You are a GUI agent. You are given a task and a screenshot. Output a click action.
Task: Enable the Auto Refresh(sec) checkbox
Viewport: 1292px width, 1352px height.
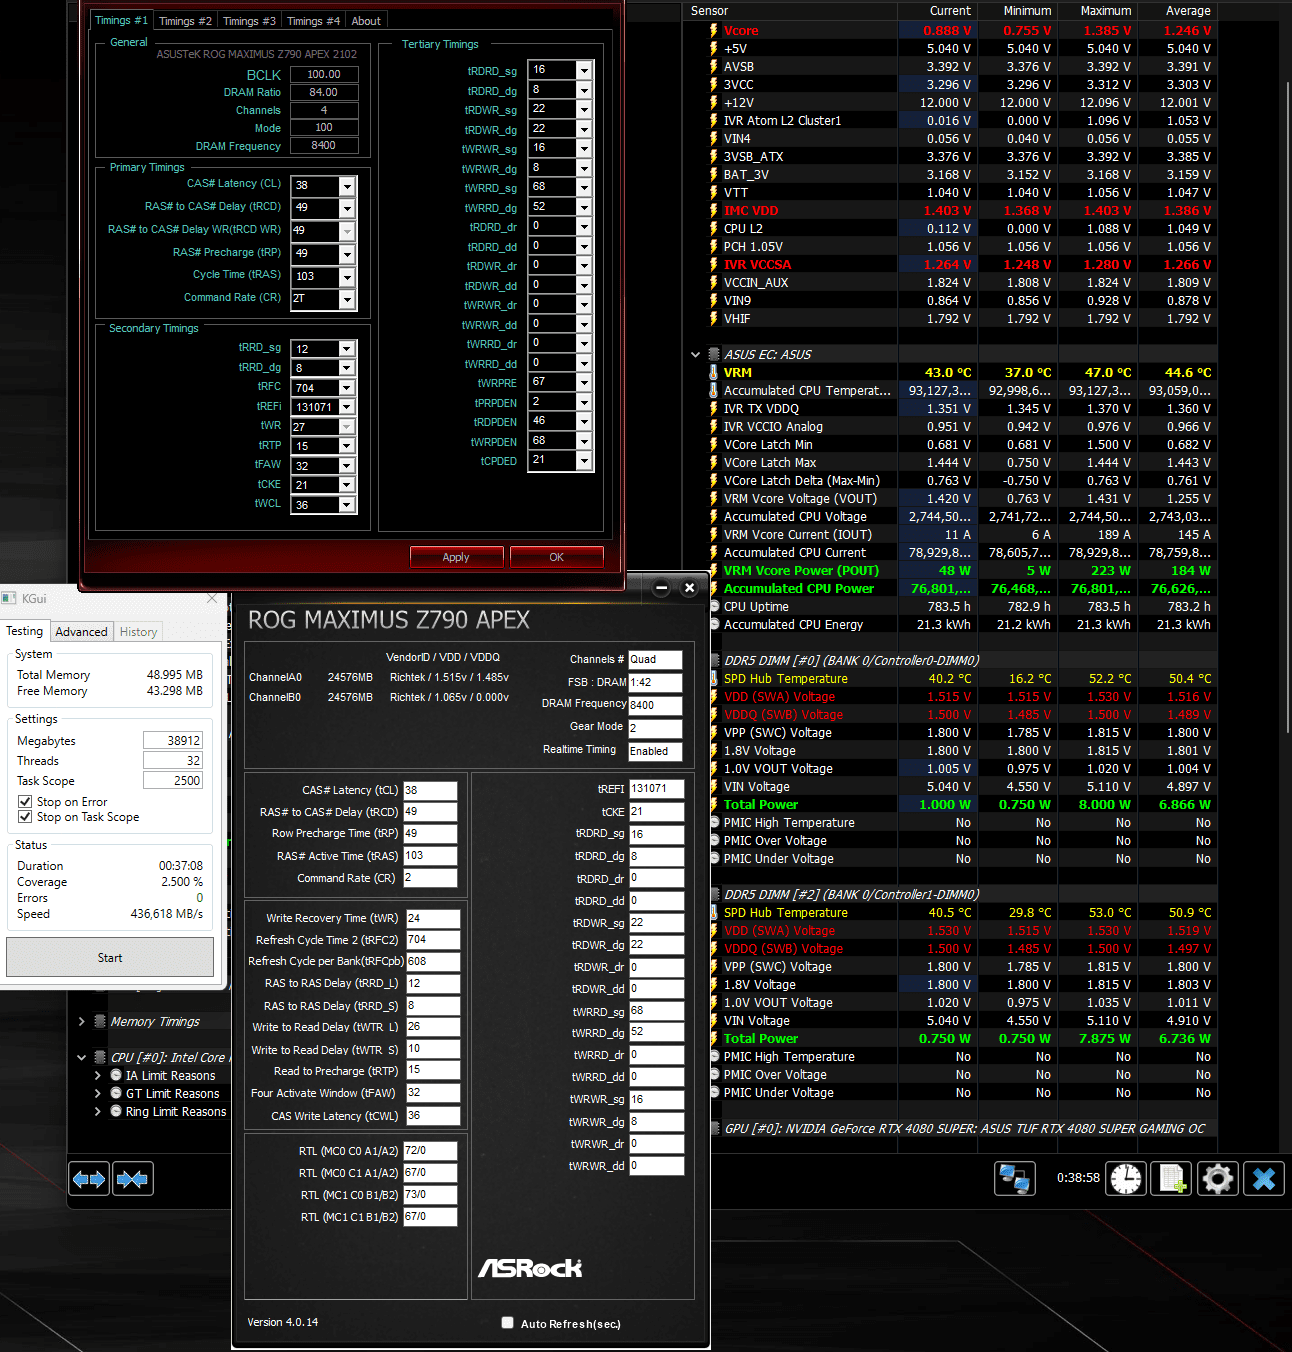tap(507, 1322)
